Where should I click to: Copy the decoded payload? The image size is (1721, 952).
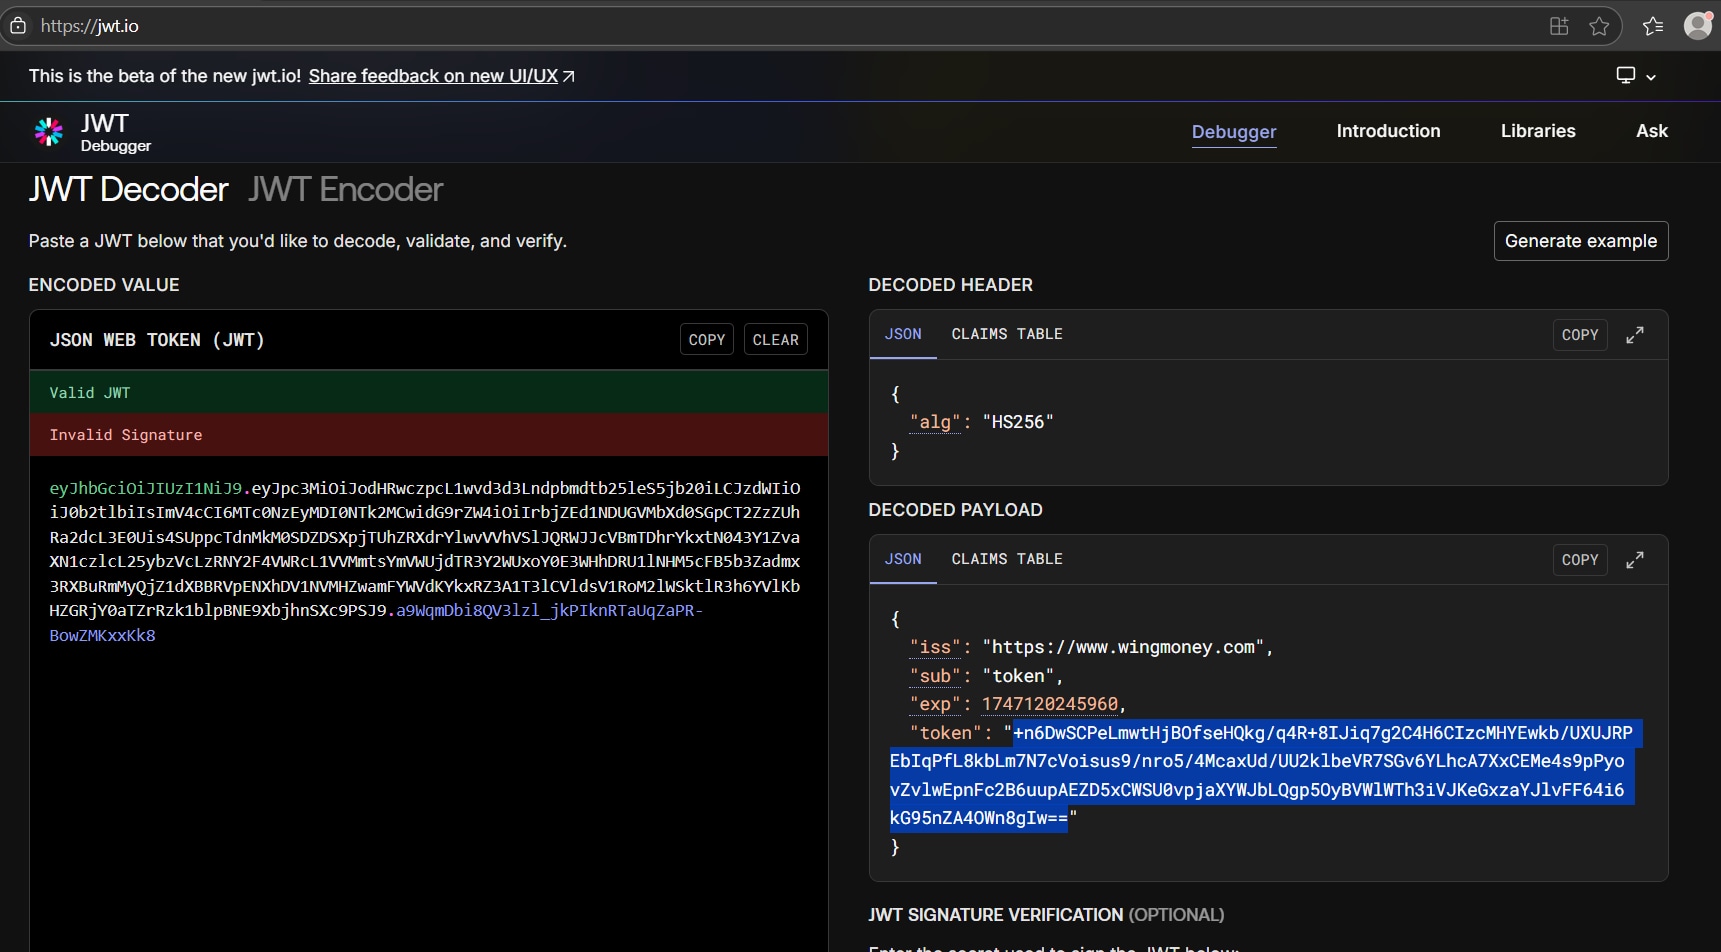coord(1580,560)
